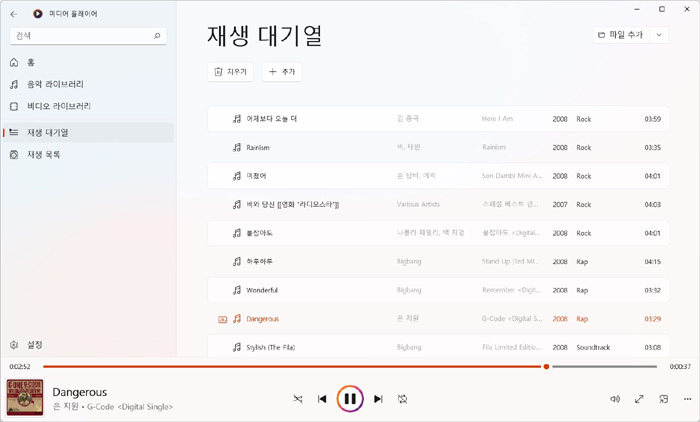Click the now playing title Dangerous

pyautogui.click(x=79, y=392)
